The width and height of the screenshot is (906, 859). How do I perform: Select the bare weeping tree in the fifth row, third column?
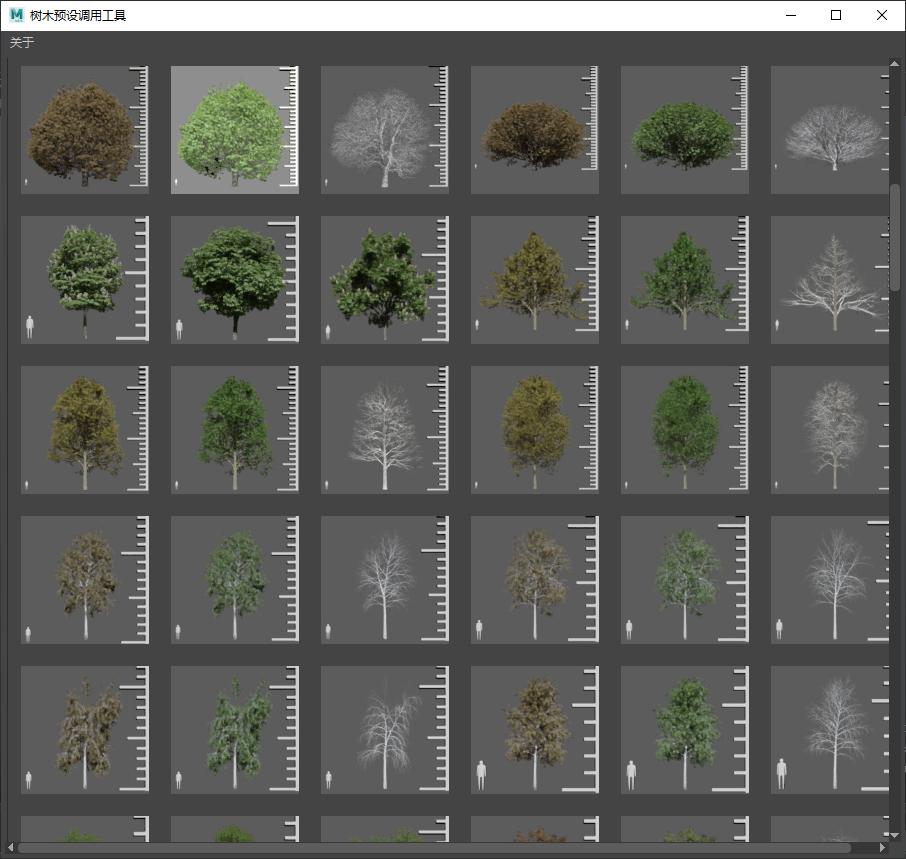tap(385, 730)
